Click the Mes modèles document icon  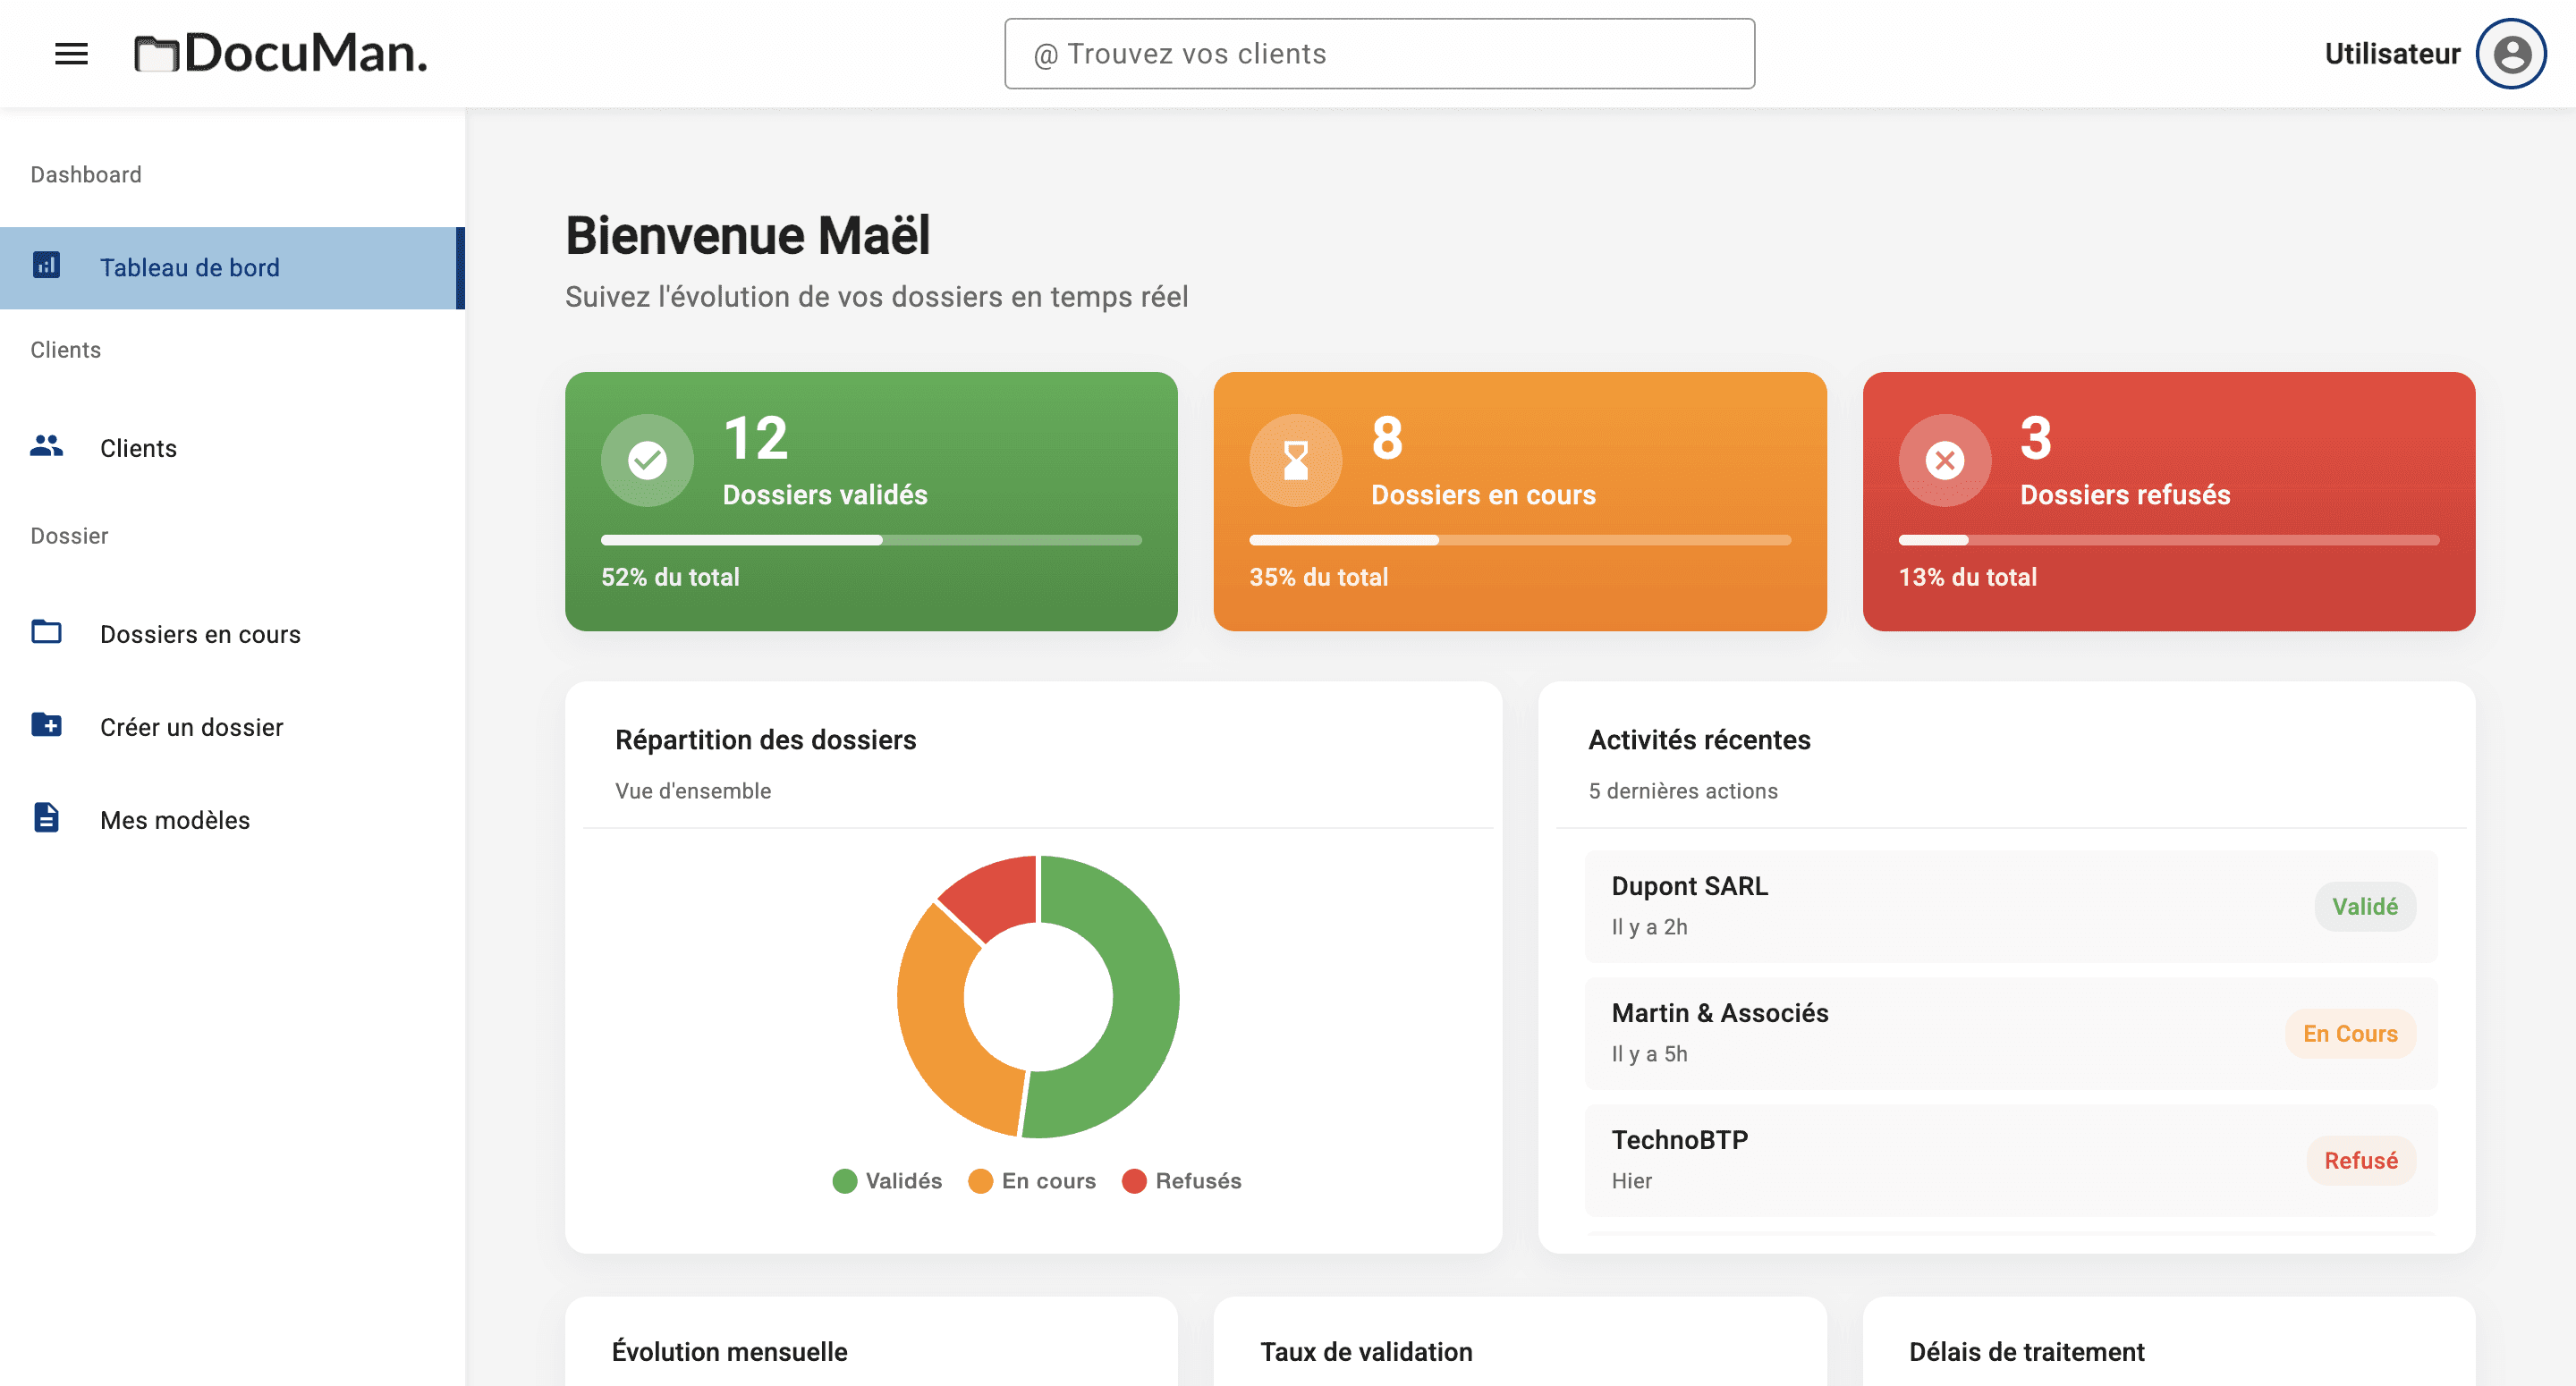pos(46,818)
